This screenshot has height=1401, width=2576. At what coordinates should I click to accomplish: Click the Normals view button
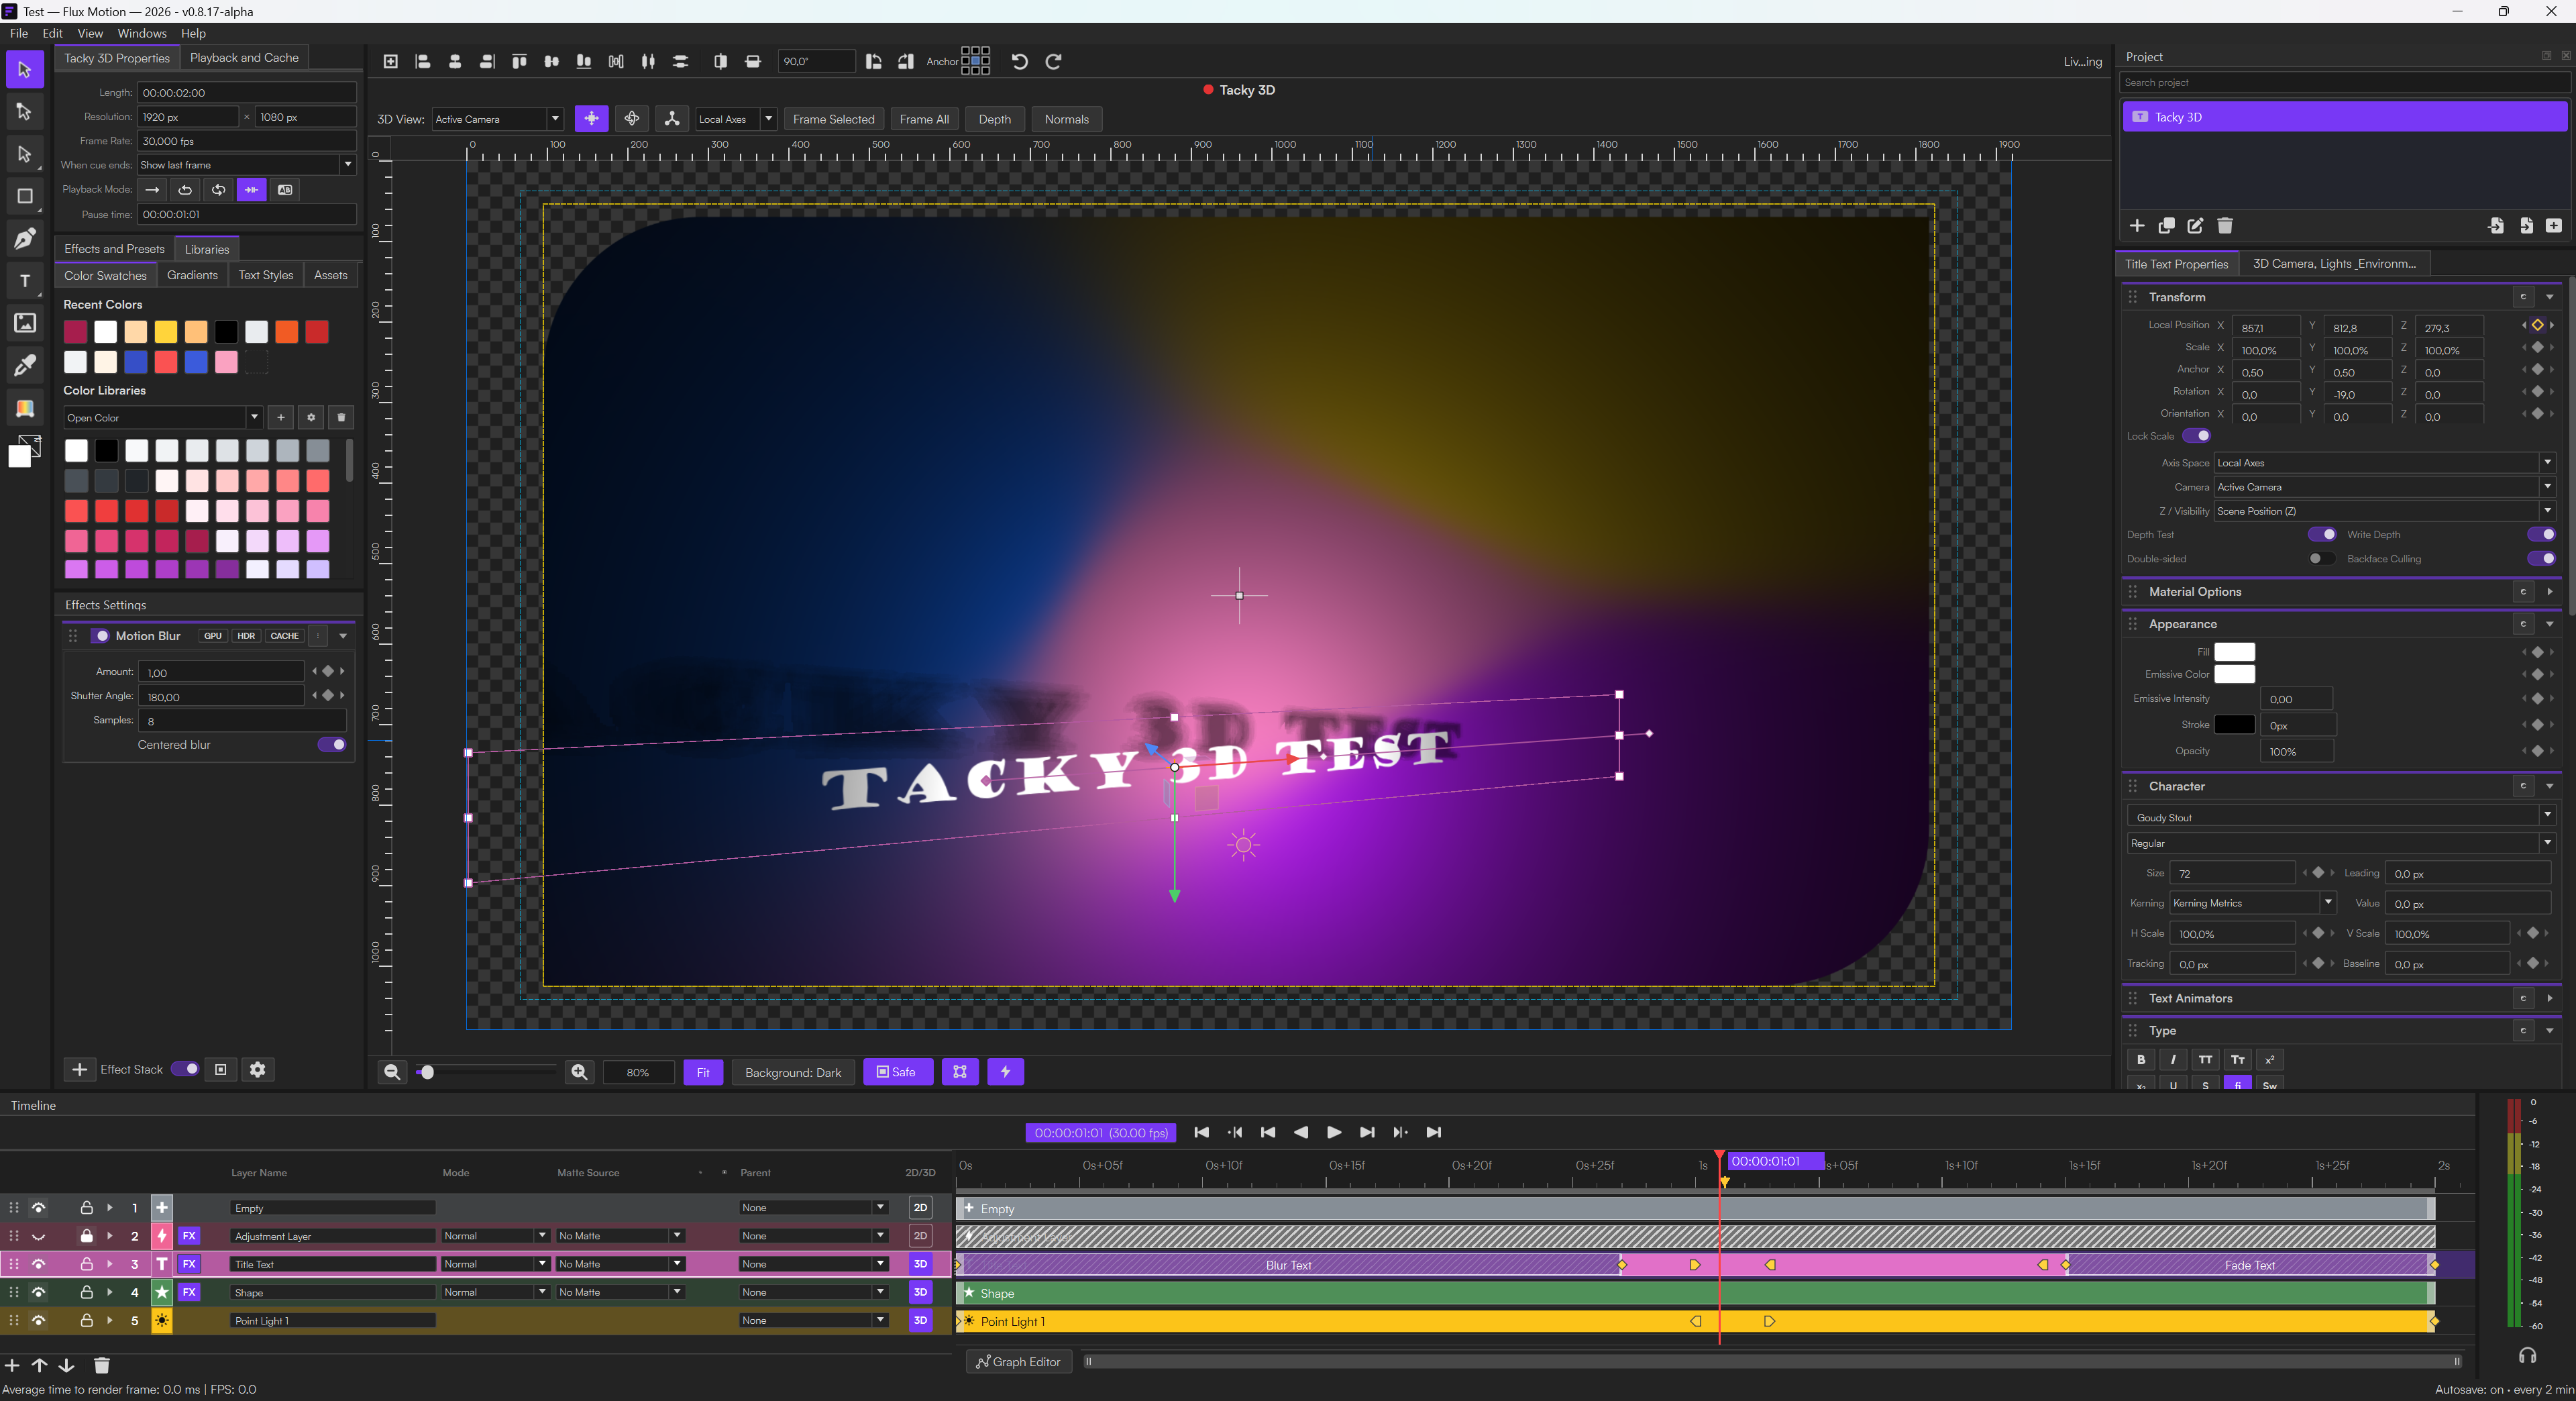(x=1066, y=119)
